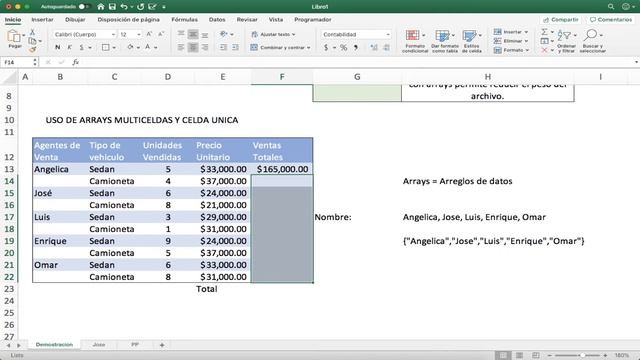The image size is (640, 360).
Task: Increase indent of cell
Action: pos(236,47)
